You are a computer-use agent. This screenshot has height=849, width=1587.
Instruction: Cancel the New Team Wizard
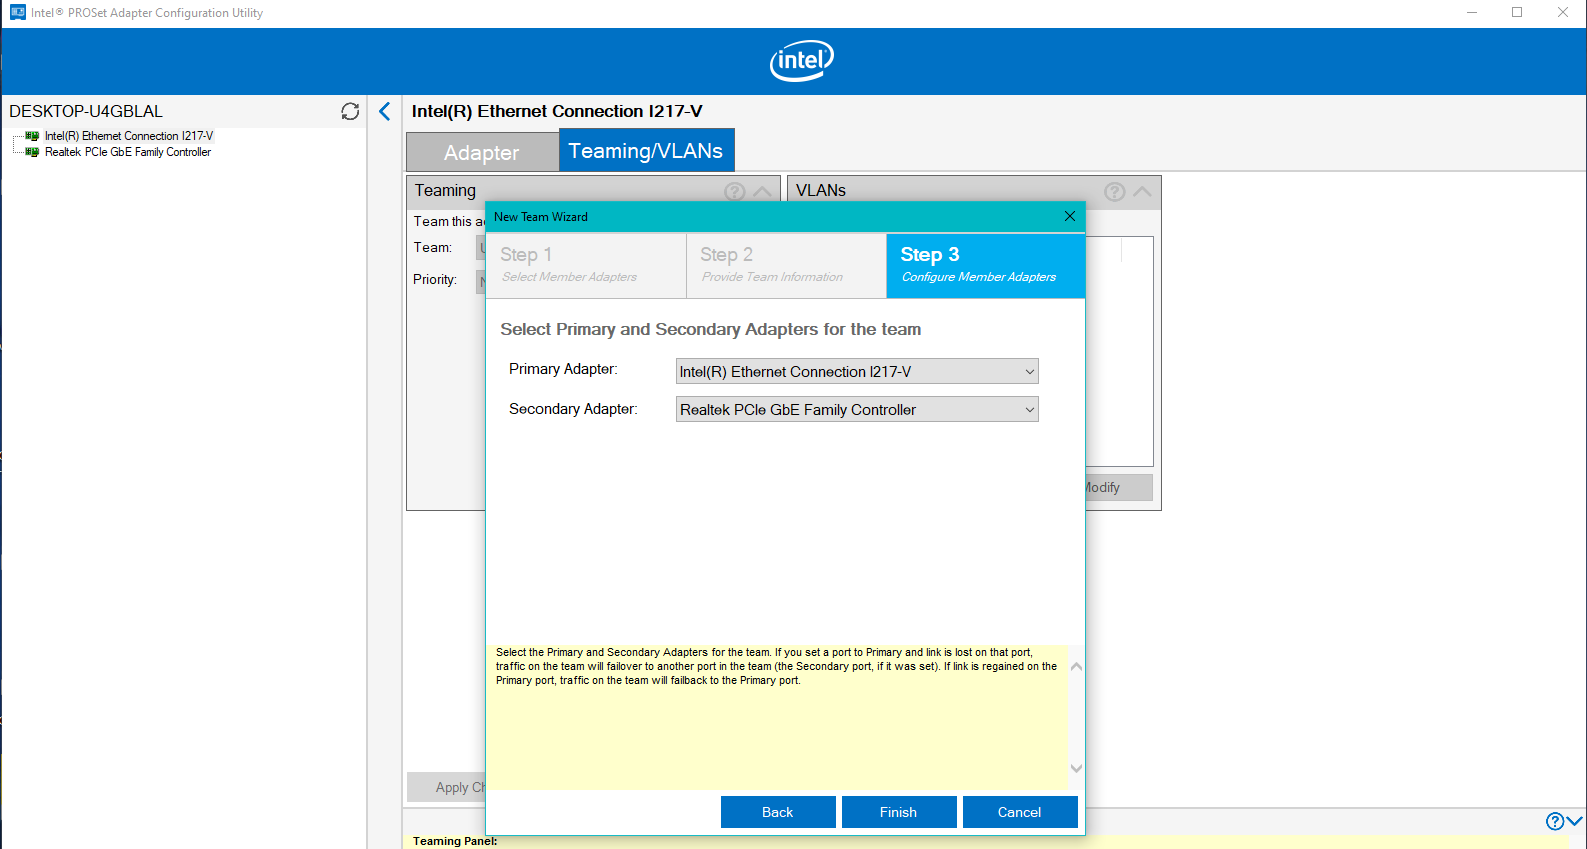point(1020,812)
